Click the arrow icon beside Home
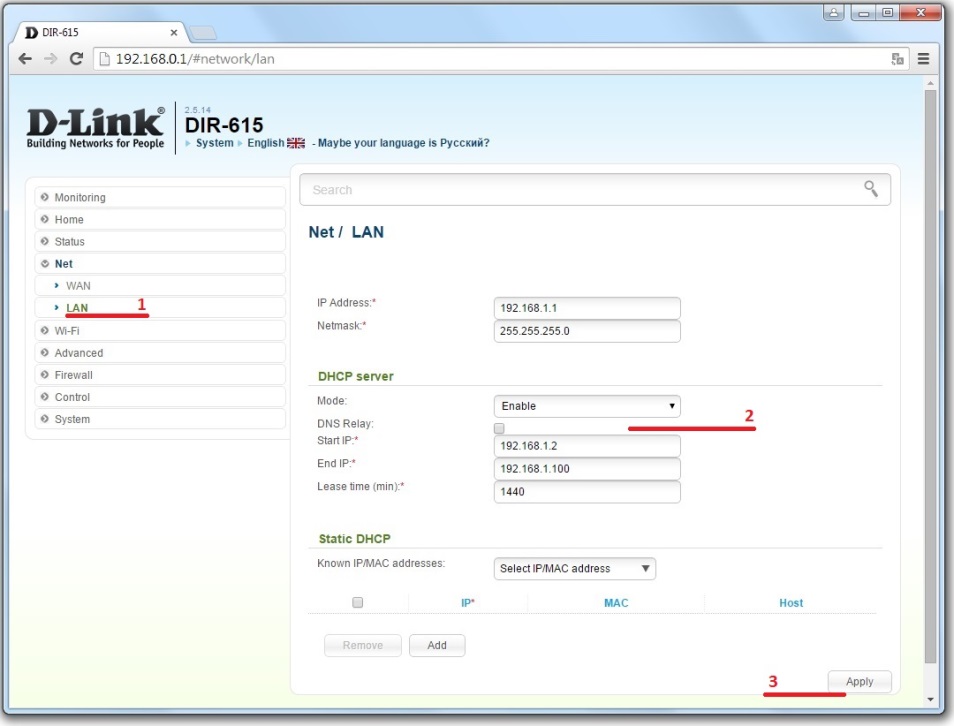The image size is (954, 726). [44, 219]
